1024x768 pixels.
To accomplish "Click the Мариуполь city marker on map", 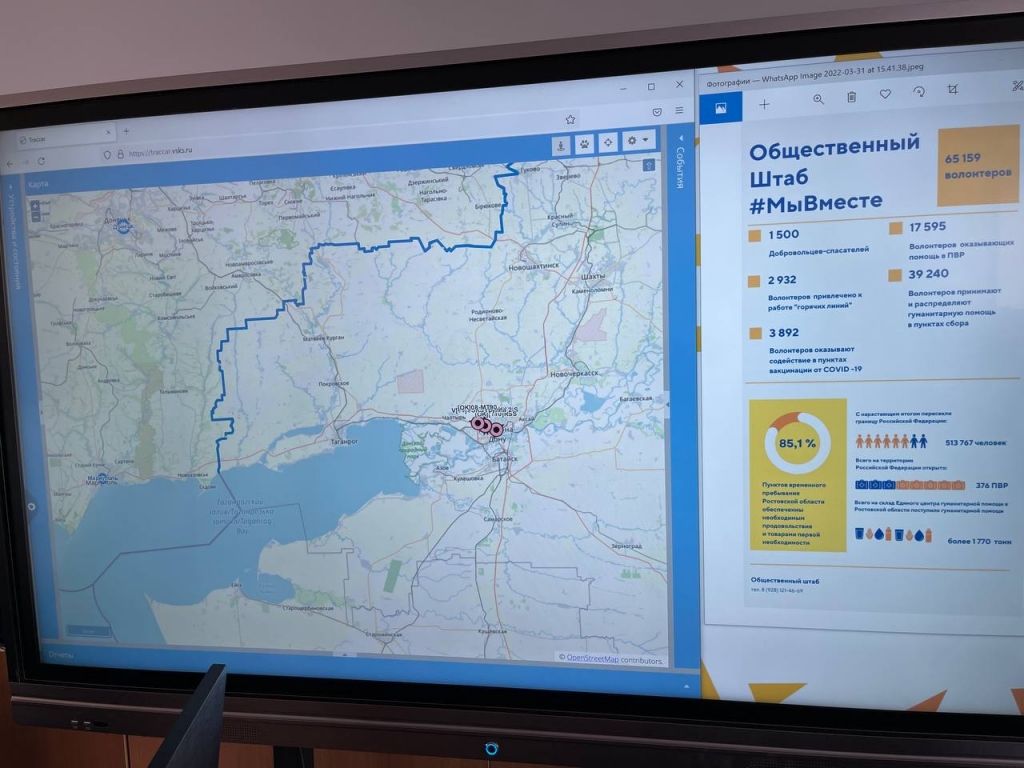I will tap(101, 477).
